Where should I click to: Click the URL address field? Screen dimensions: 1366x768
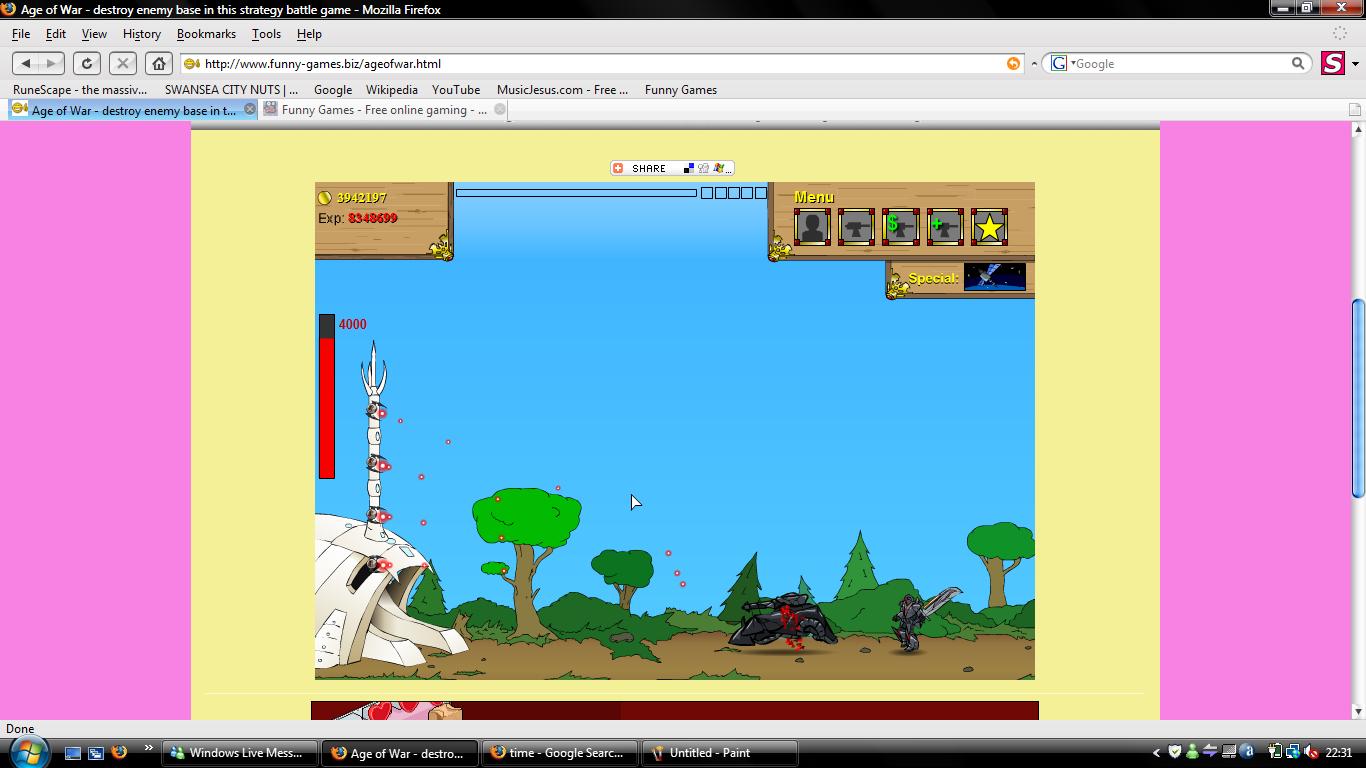(602, 63)
